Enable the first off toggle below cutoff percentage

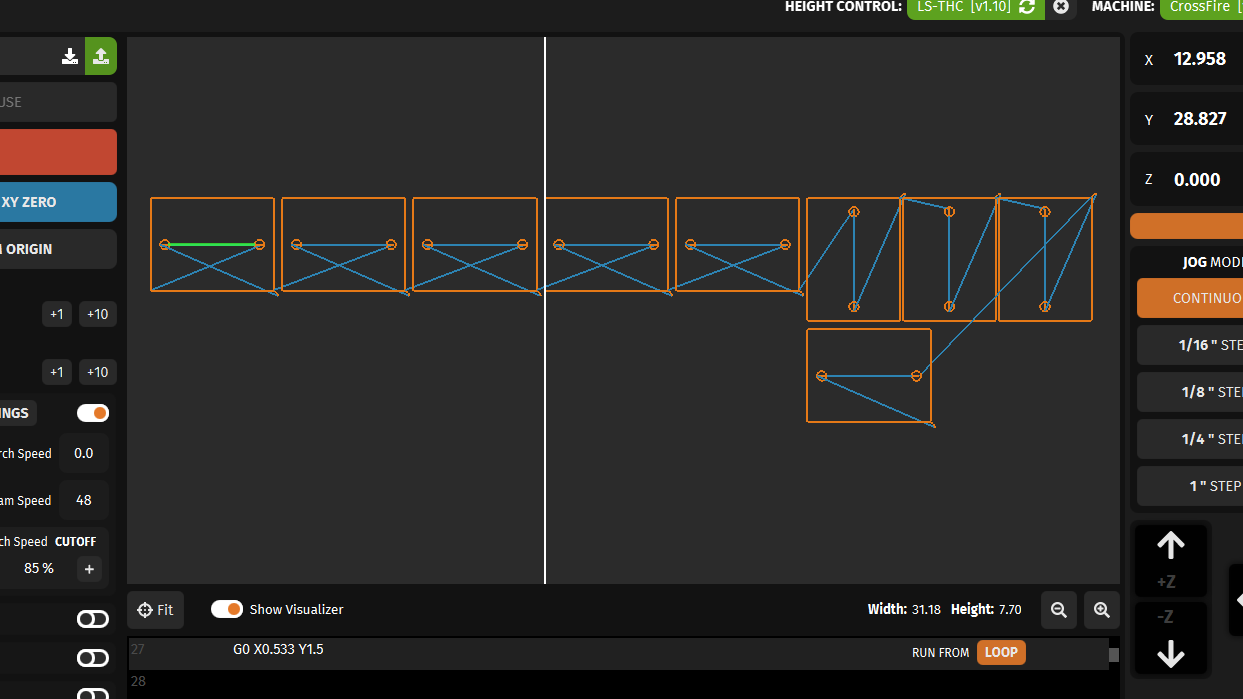click(93, 619)
